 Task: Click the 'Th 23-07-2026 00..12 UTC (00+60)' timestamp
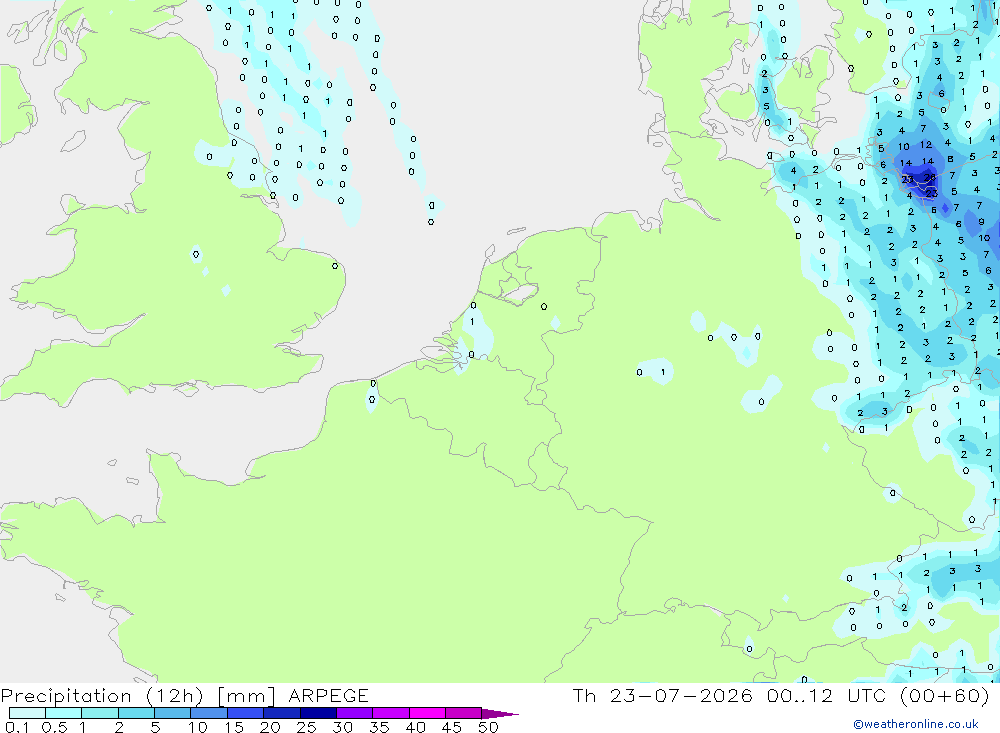click(781, 695)
